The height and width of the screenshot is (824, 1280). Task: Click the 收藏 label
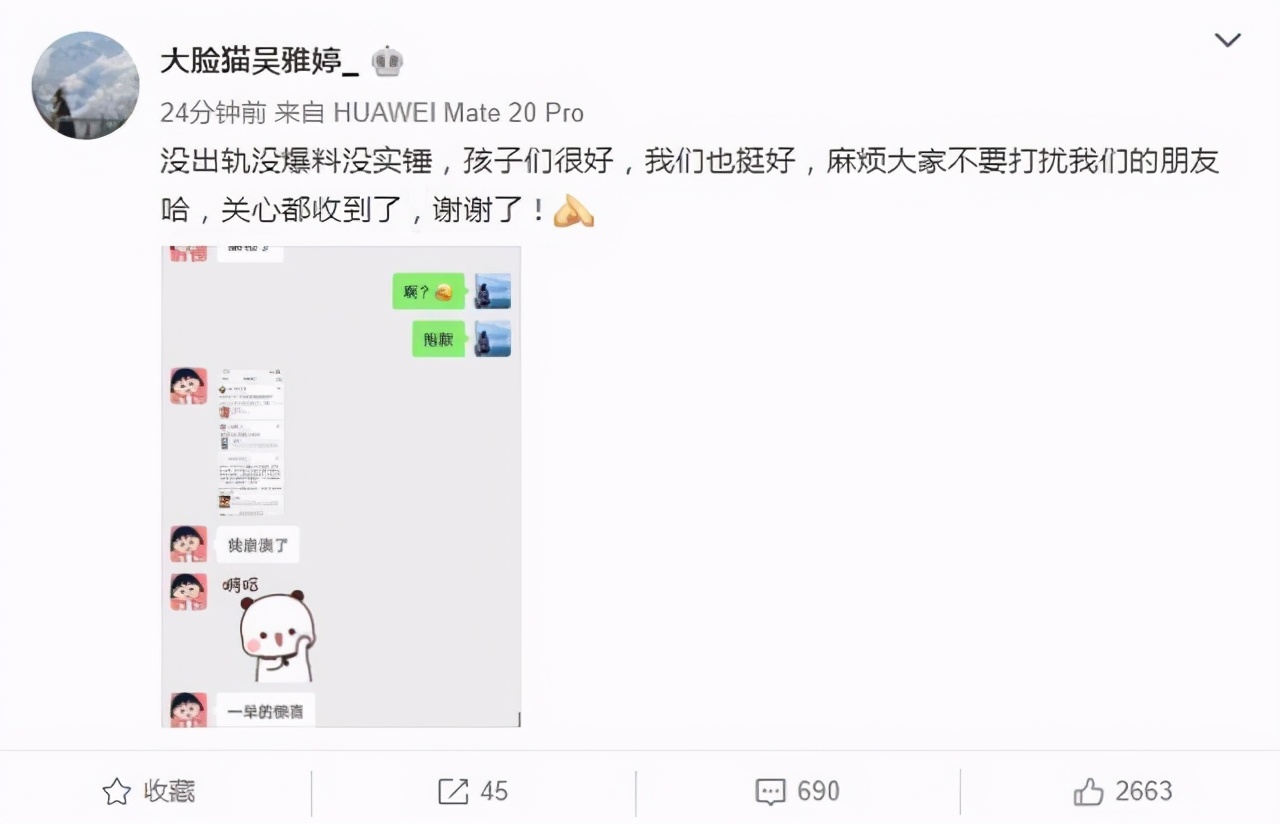[x=169, y=792]
